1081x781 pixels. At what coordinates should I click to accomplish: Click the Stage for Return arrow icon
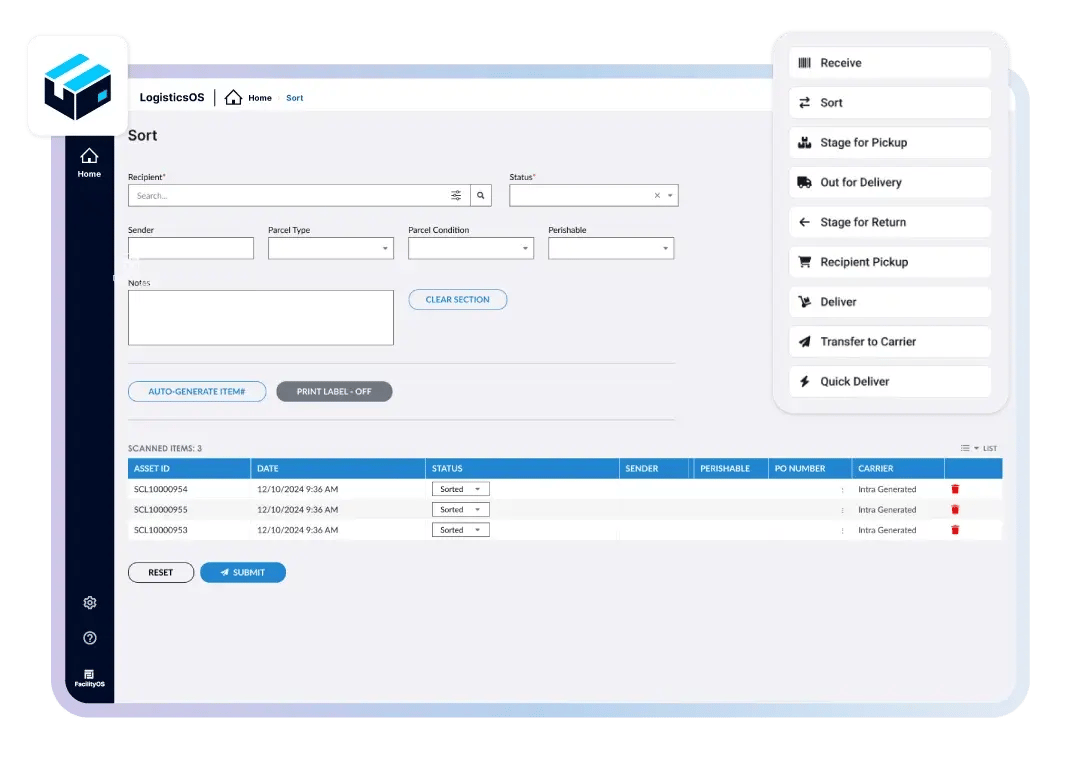805,222
